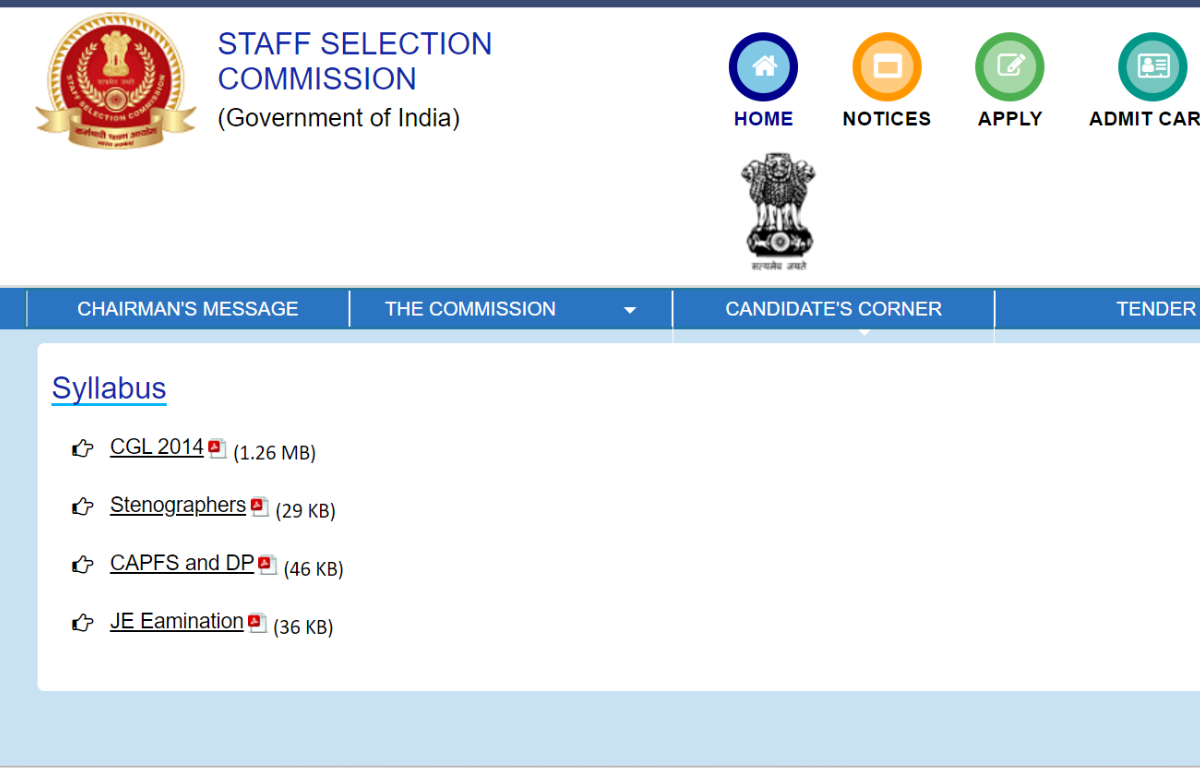Click the Staff Selection Commission title text
Image resolution: width=1200 pixels, height=768 pixels.
pyautogui.click(x=355, y=61)
